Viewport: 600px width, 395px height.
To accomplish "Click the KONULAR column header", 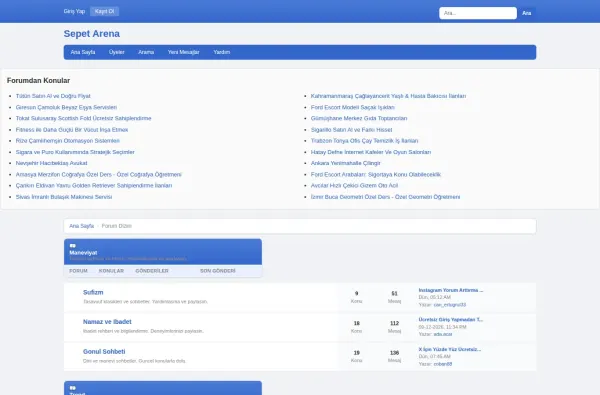I will (x=111, y=271).
